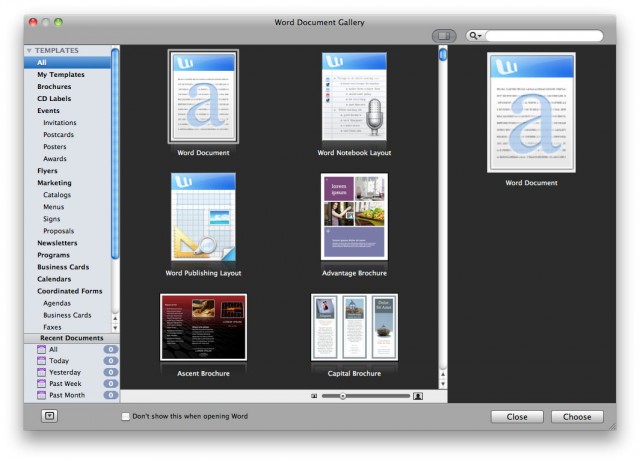Open the search magnifier options dropdown
The height and width of the screenshot is (463, 640).
tap(475, 36)
